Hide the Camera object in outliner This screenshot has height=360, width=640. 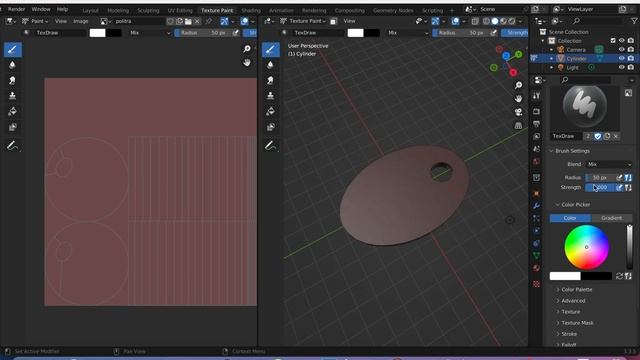click(x=621, y=50)
